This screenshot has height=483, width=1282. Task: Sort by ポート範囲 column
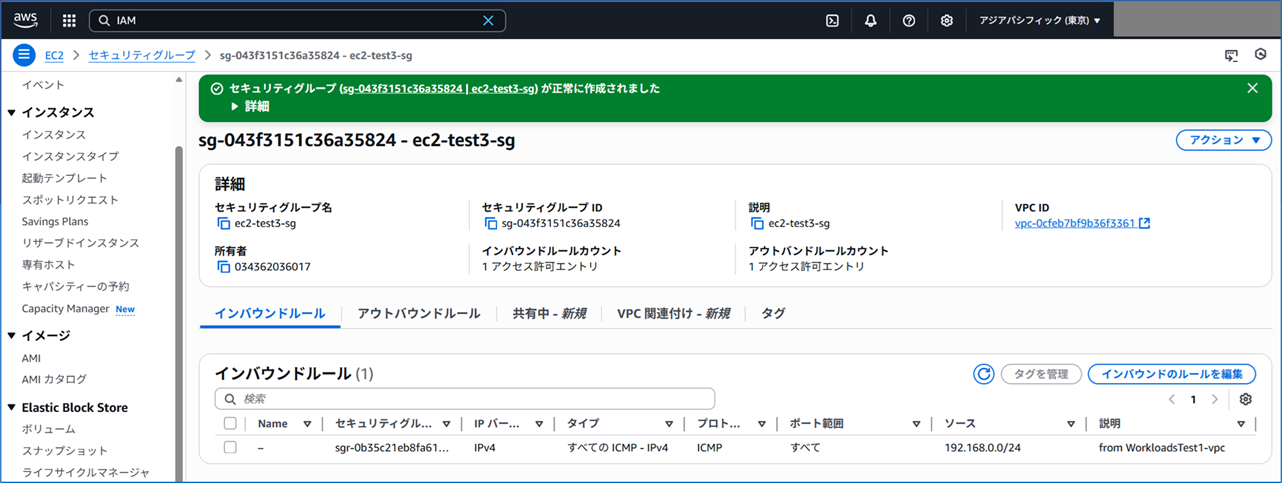pyautogui.click(x=918, y=424)
